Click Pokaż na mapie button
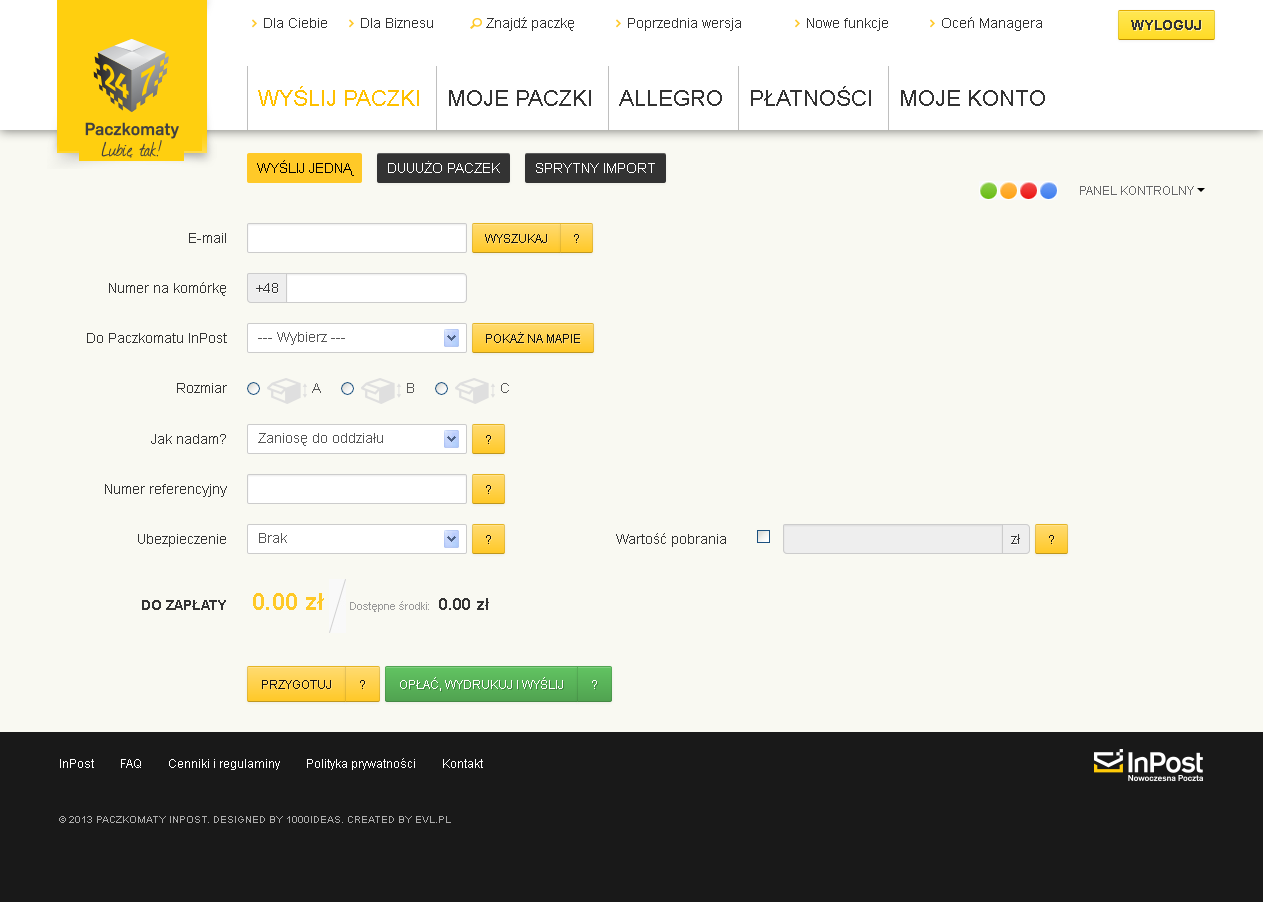The height and width of the screenshot is (902, 1263). (533, 338)
